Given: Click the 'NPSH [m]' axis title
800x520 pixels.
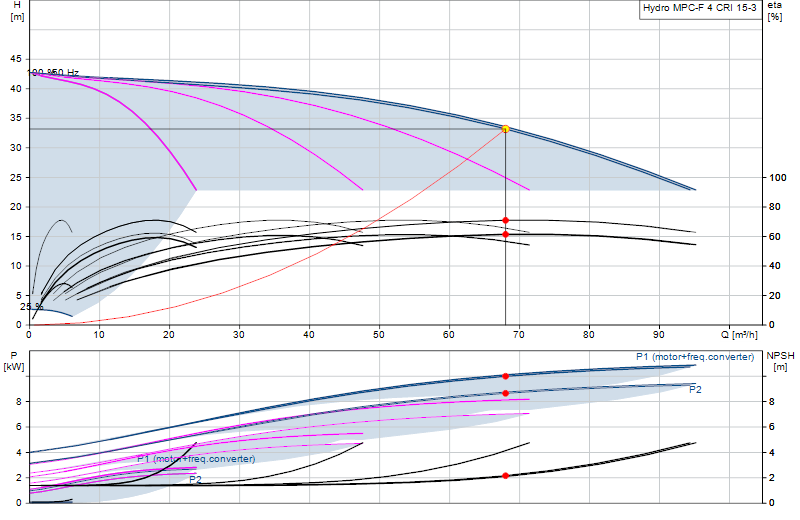Looking at the screenshot, I should (780, 361).
